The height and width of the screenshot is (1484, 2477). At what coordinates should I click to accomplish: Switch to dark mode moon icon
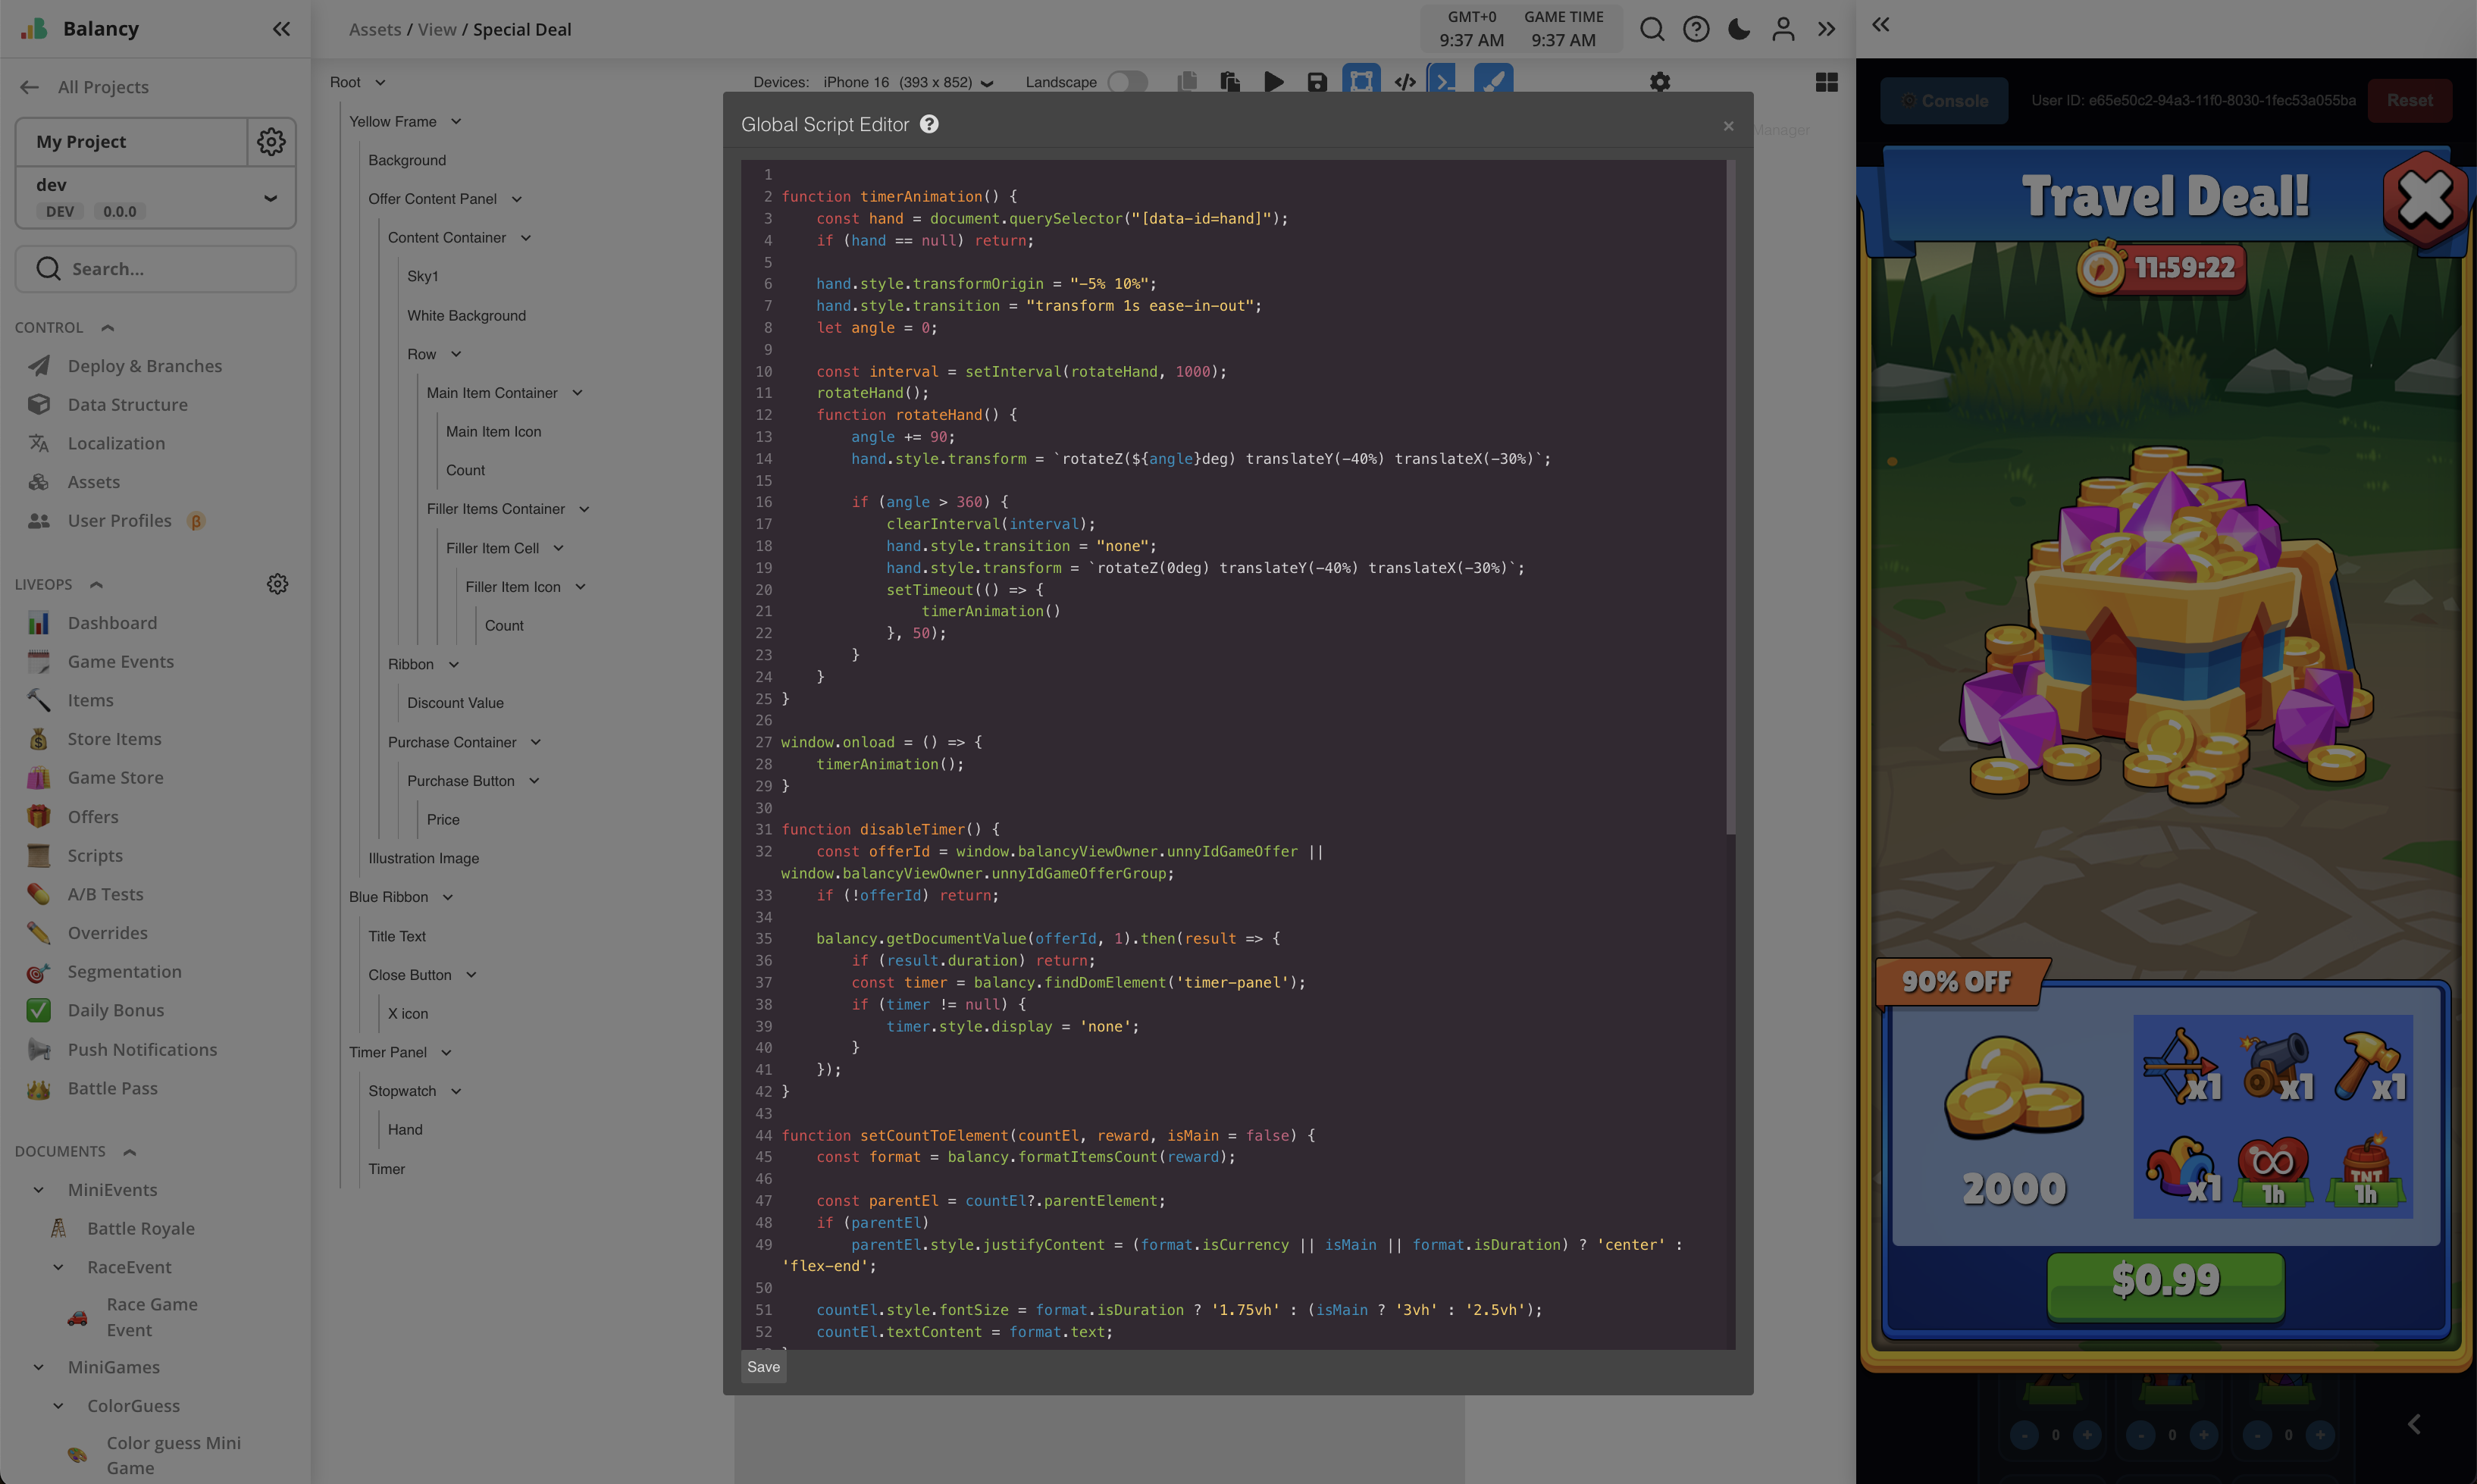pyautogui.click(x=1739, y=29)
